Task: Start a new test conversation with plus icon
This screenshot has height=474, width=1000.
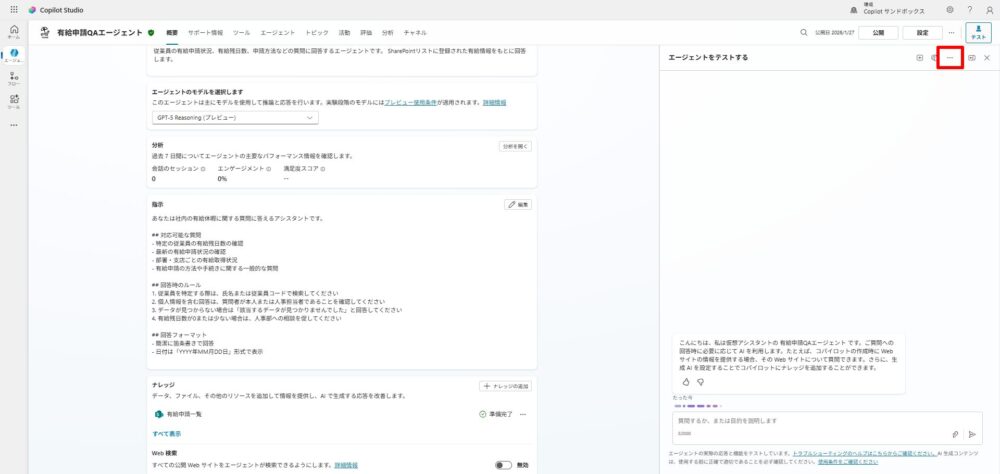Action: click(919, 58)
